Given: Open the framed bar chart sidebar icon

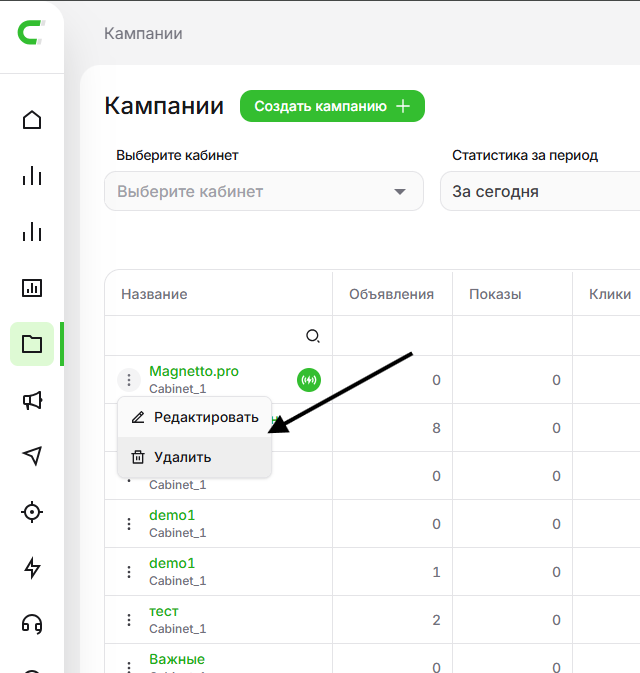Looking at the screenshot, I should [x=32, y=288].
